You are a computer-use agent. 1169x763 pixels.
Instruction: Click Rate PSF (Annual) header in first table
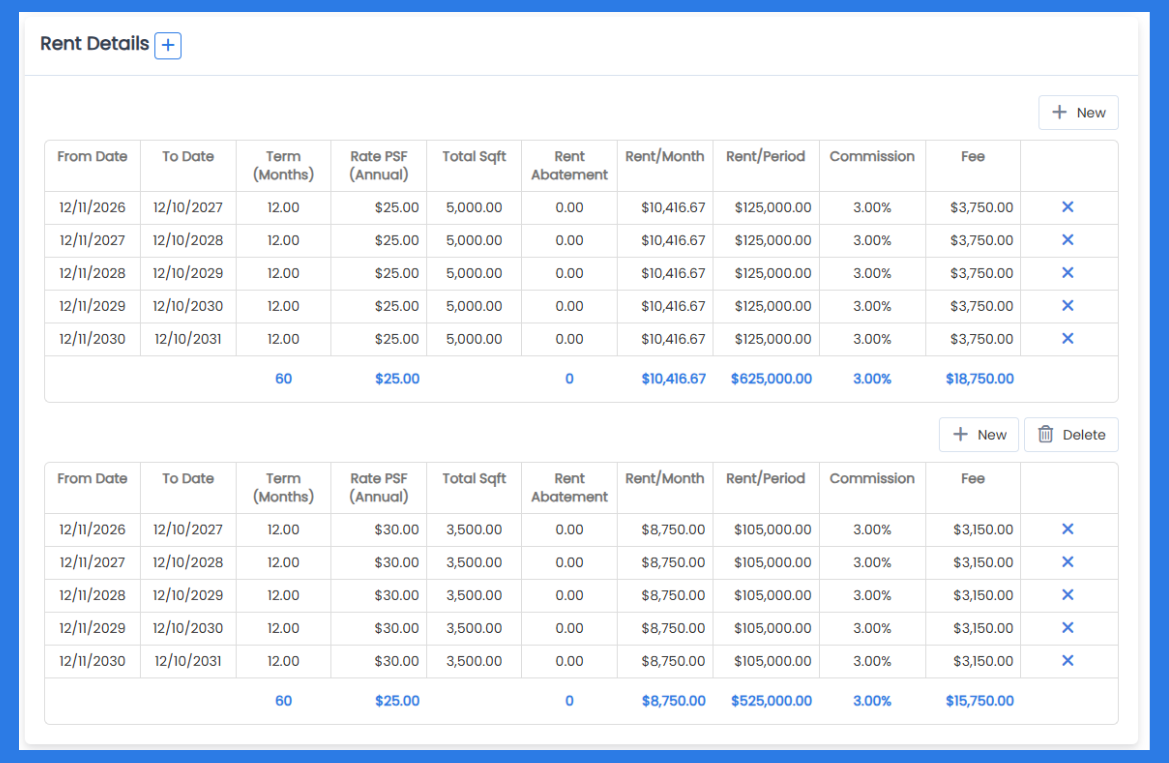[x=379, y=166]
